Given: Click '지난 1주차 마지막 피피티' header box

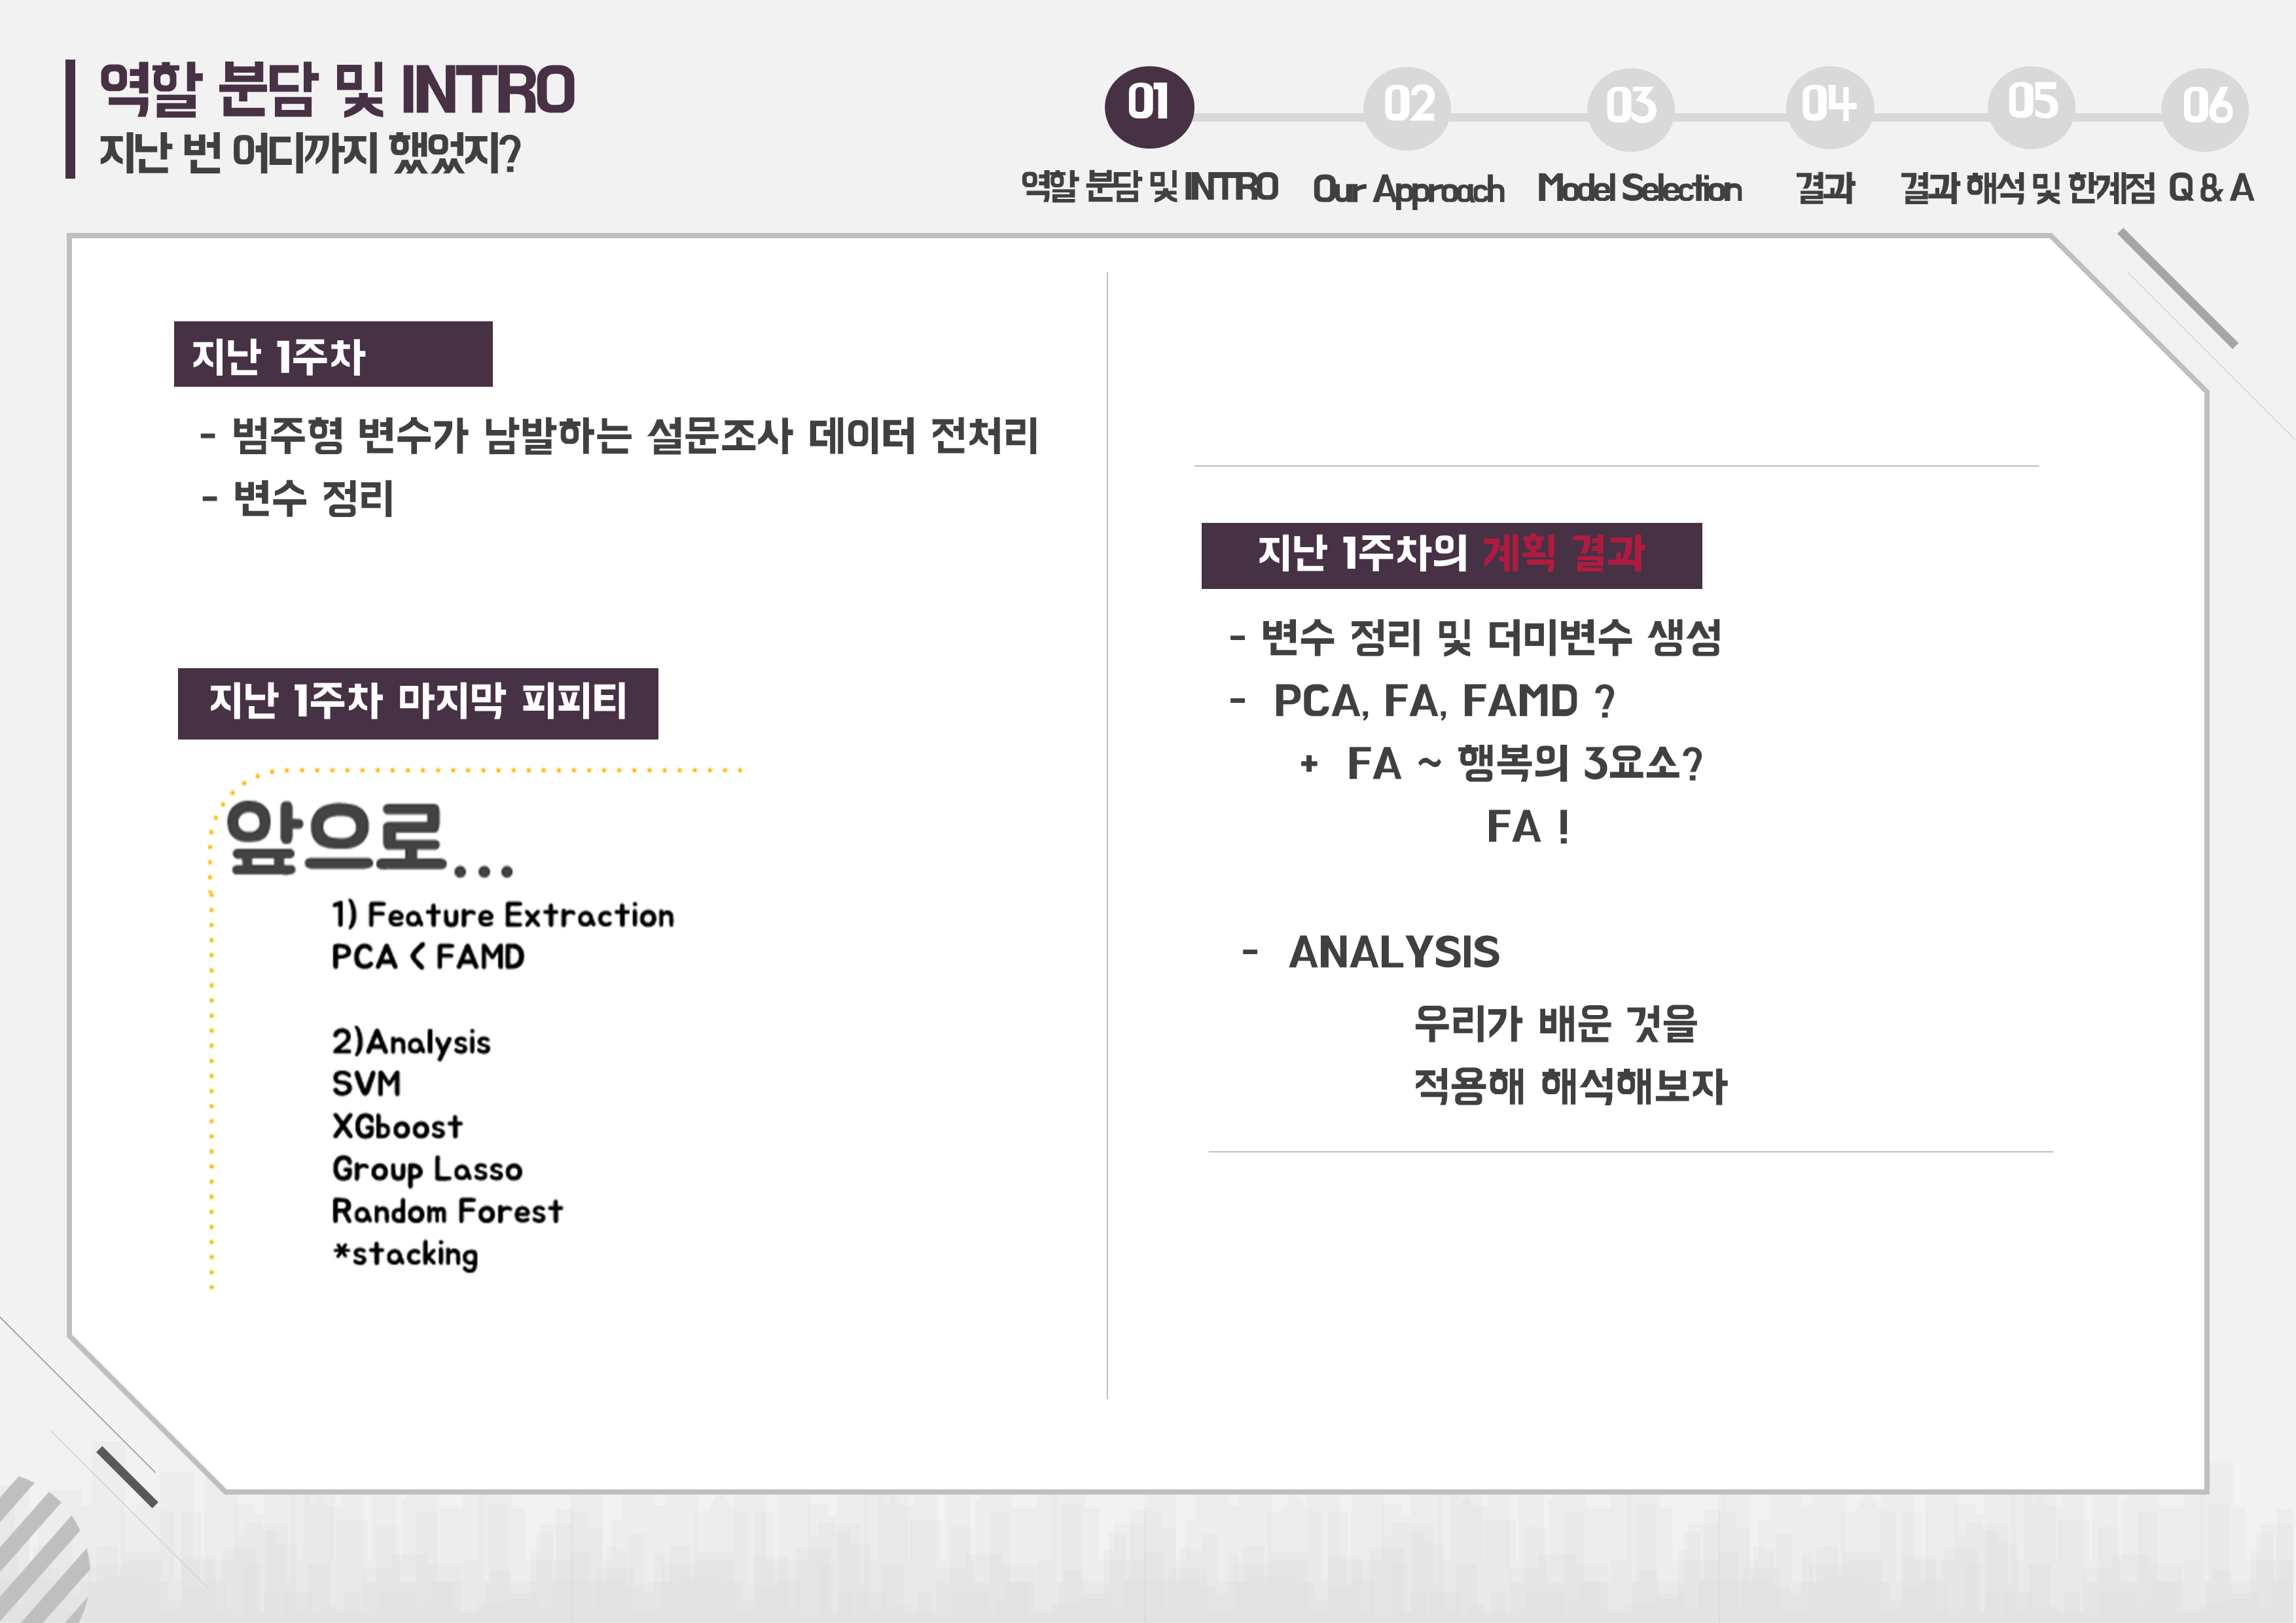Looking at the screenshot, I should tap(417, 703).
